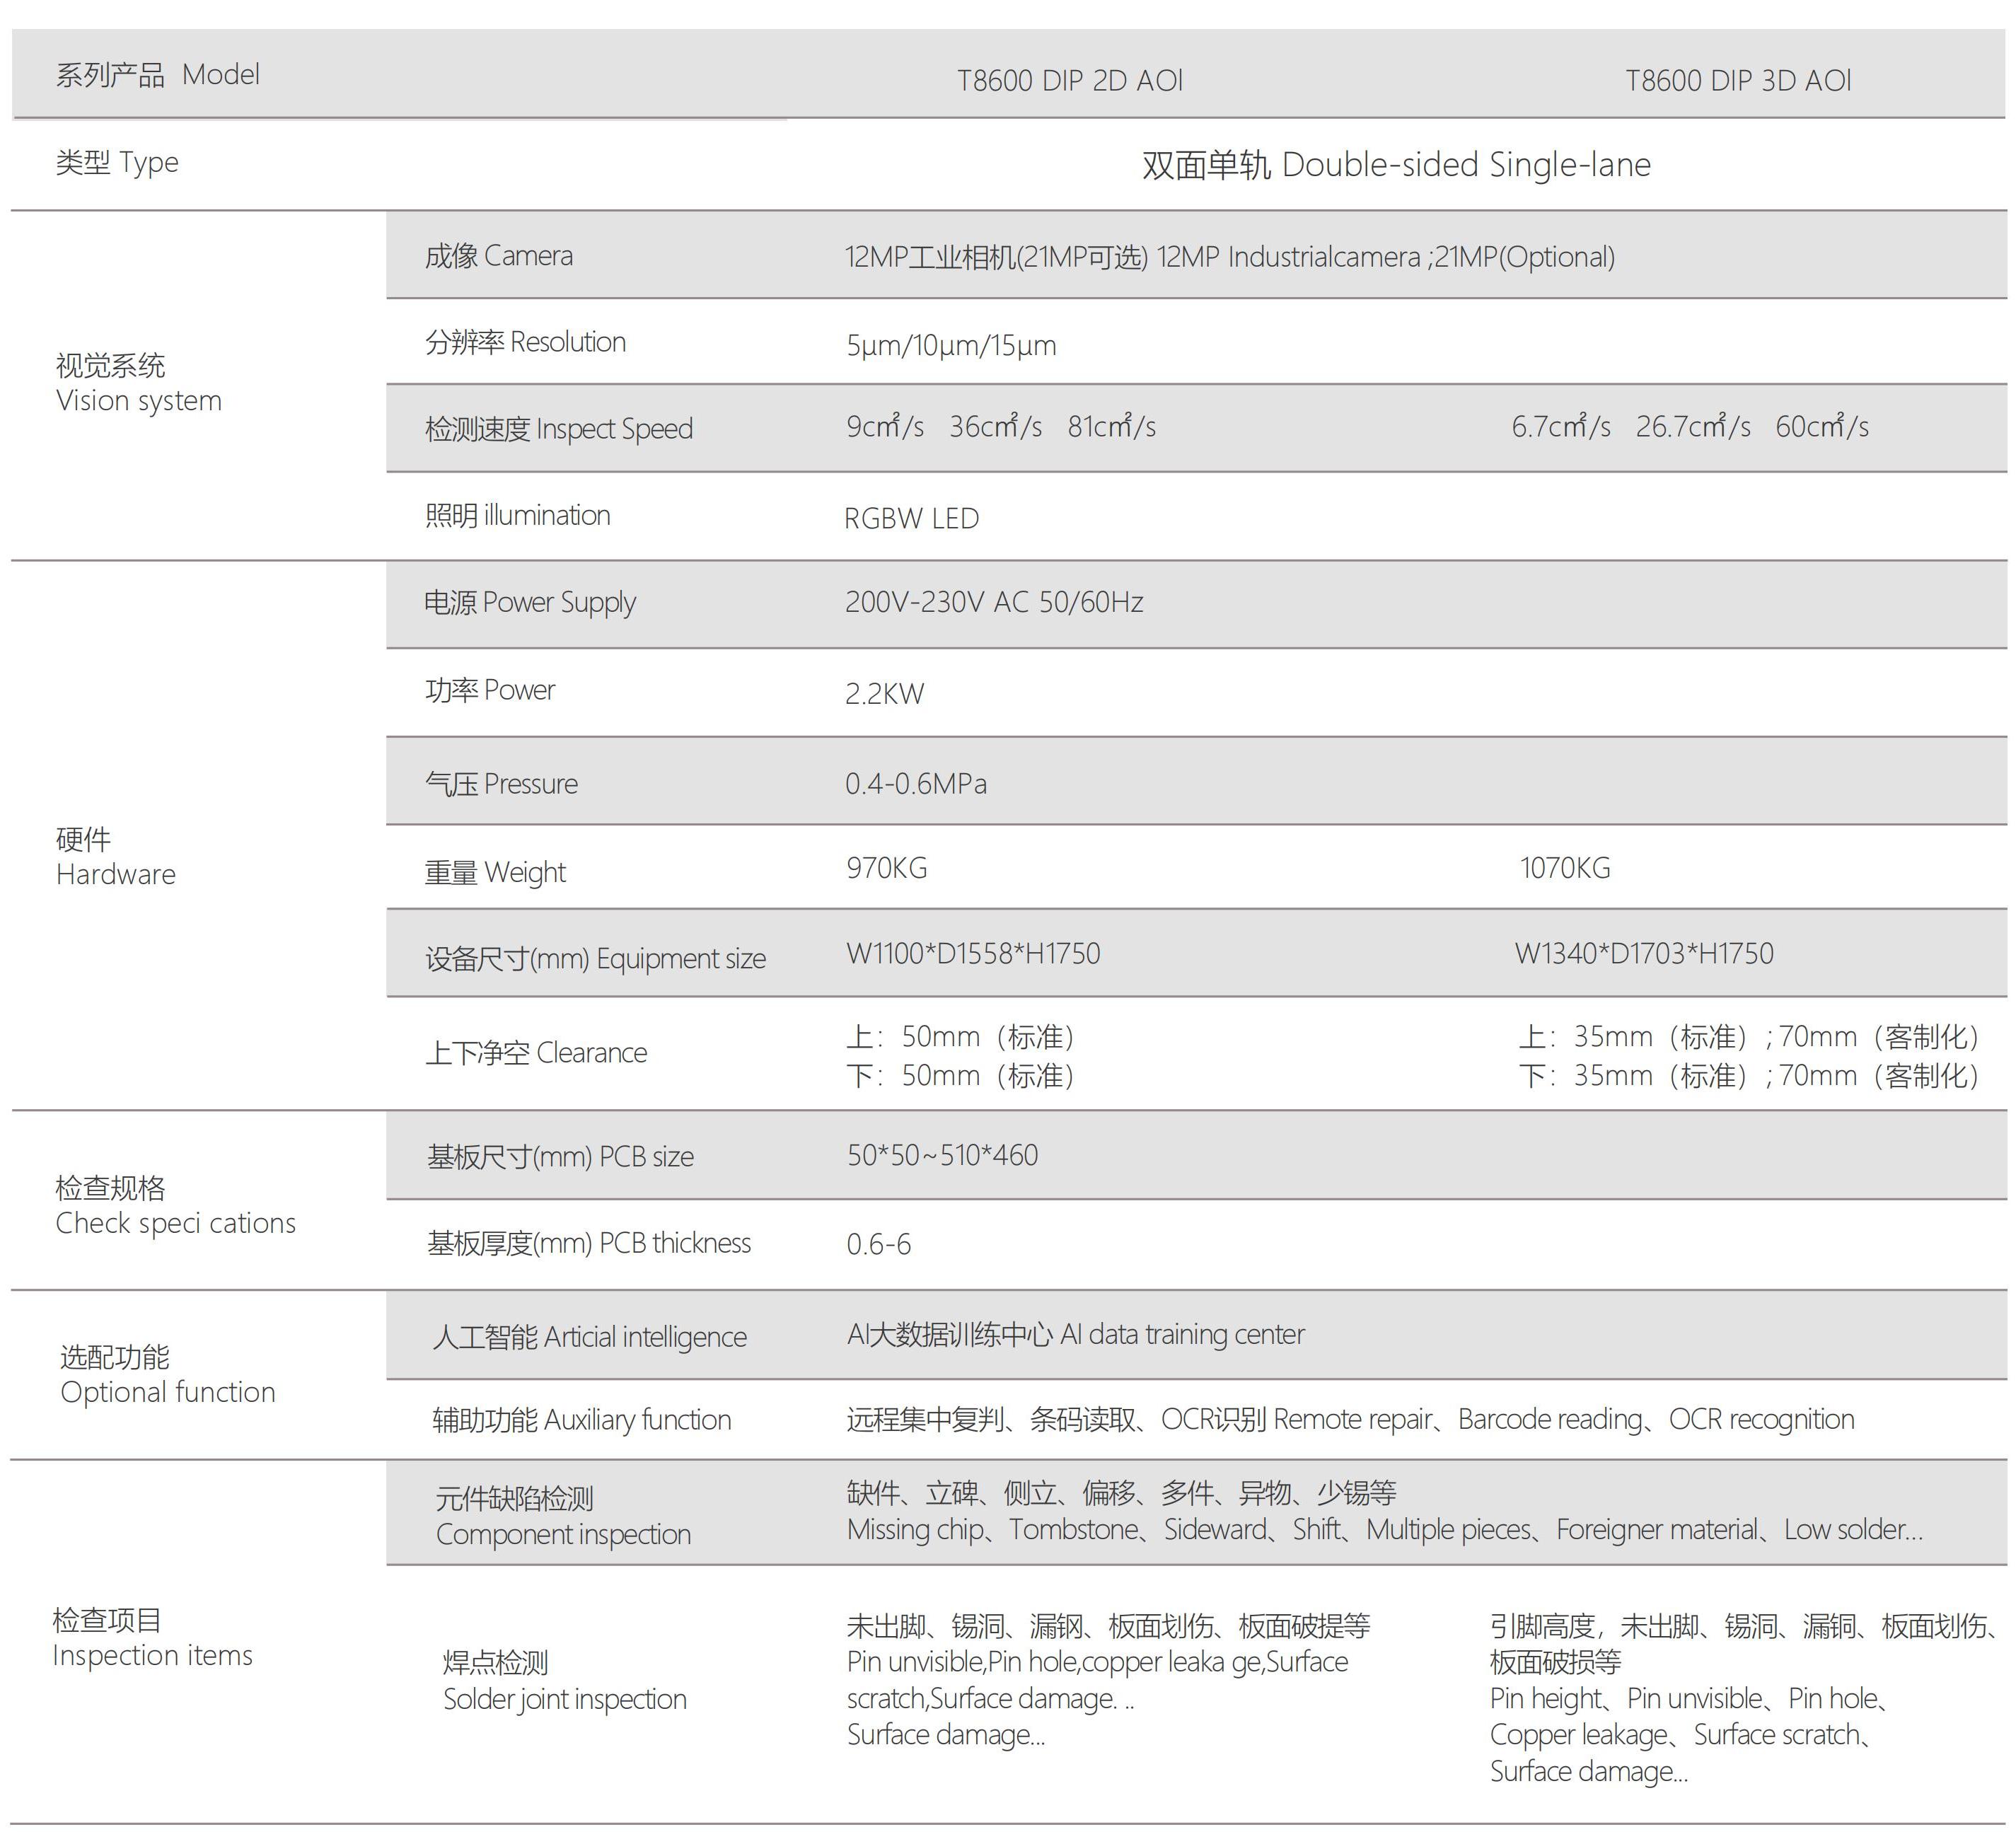Viewport: 2016px width, 1832px height.
Task: Click the Camera row label
Action: pyautogui.click(x=498, y=256)
